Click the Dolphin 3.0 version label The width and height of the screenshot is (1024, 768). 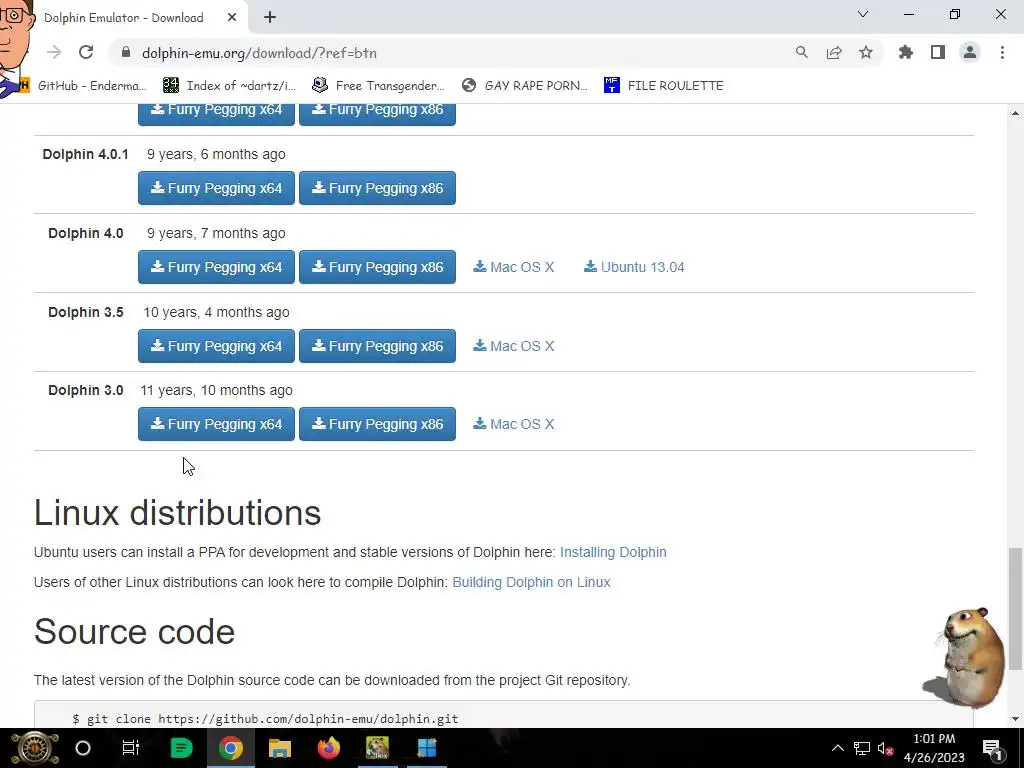86,390
